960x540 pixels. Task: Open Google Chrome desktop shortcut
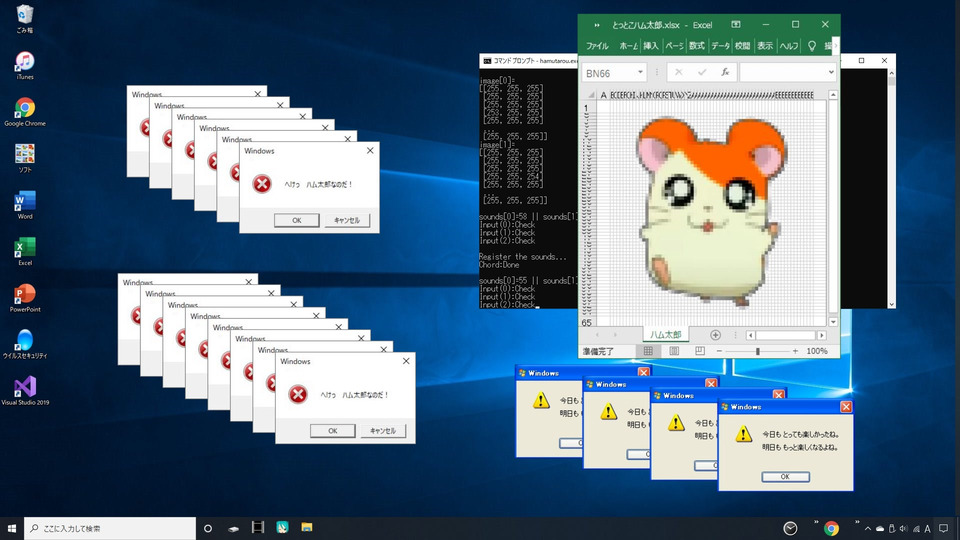[x=24, y=111]
